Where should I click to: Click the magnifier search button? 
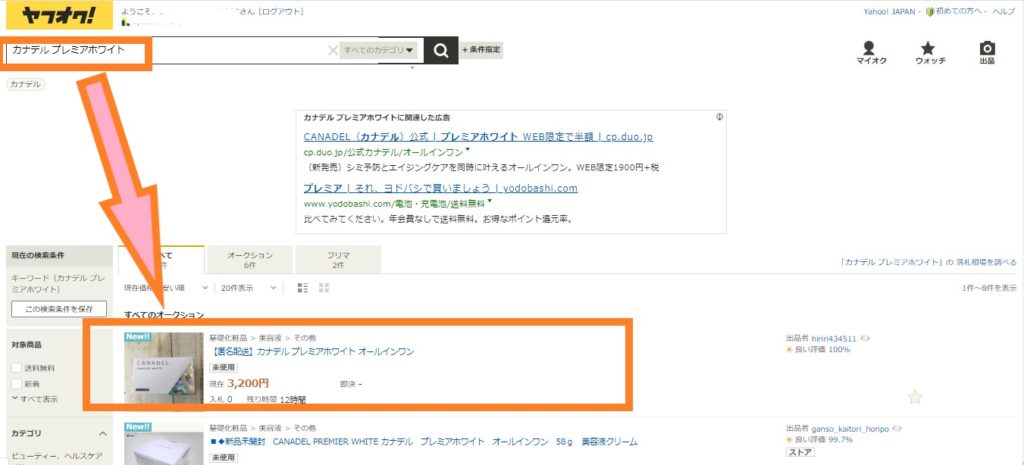[x=441, y=50]
